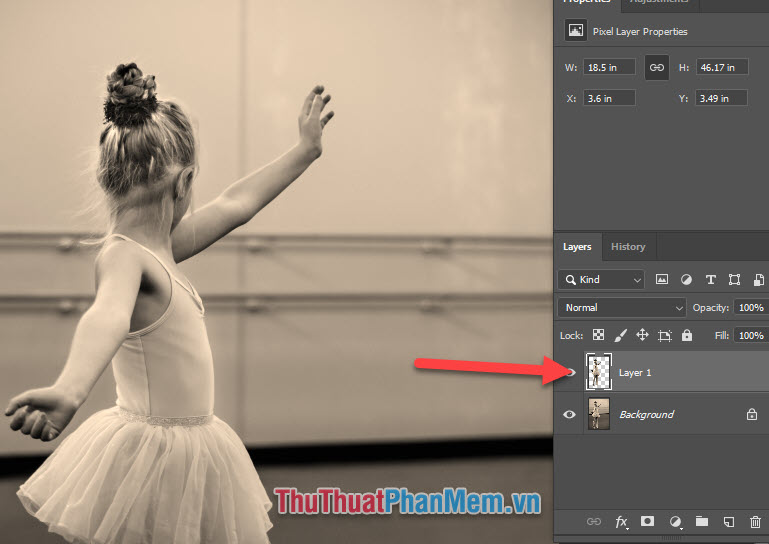Viewport: 769px width, 544px height.
Task: Create a new layer icon
Action: 729,521
